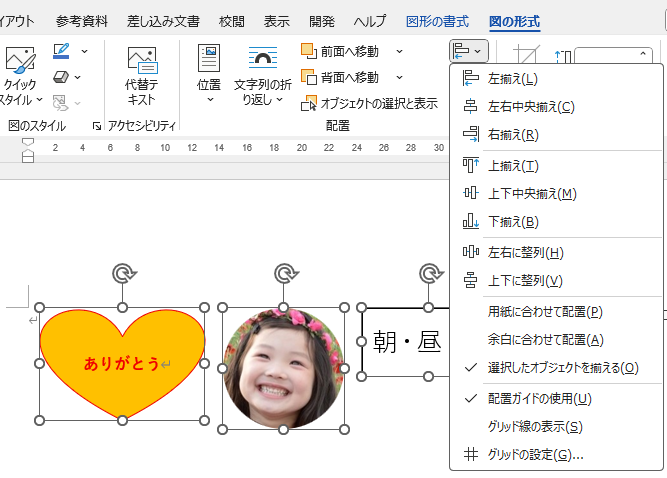Click rotate handle above girl photo

pos(286,273)
